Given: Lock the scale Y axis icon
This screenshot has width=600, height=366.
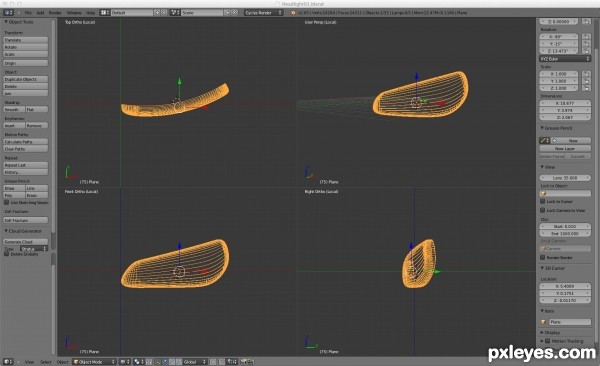Looking at the screenshot, I should tap(586, 81).
